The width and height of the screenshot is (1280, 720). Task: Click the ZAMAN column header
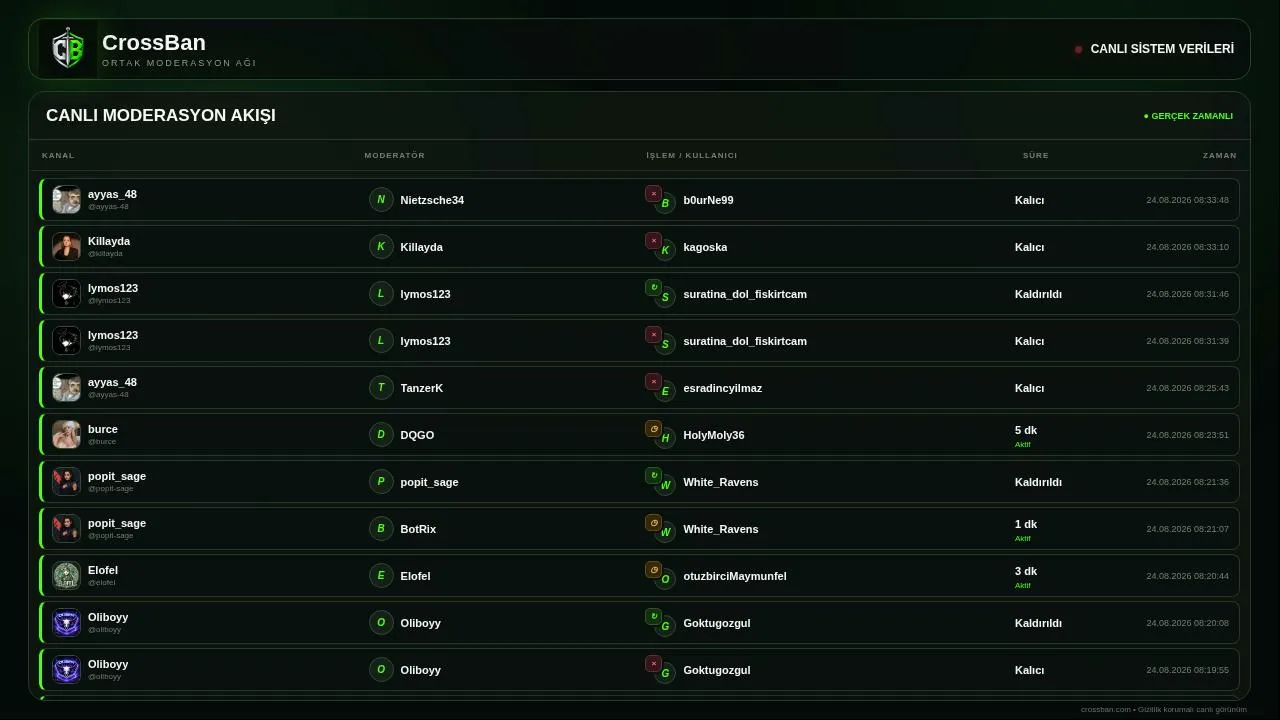click(x=1220, y=156)
